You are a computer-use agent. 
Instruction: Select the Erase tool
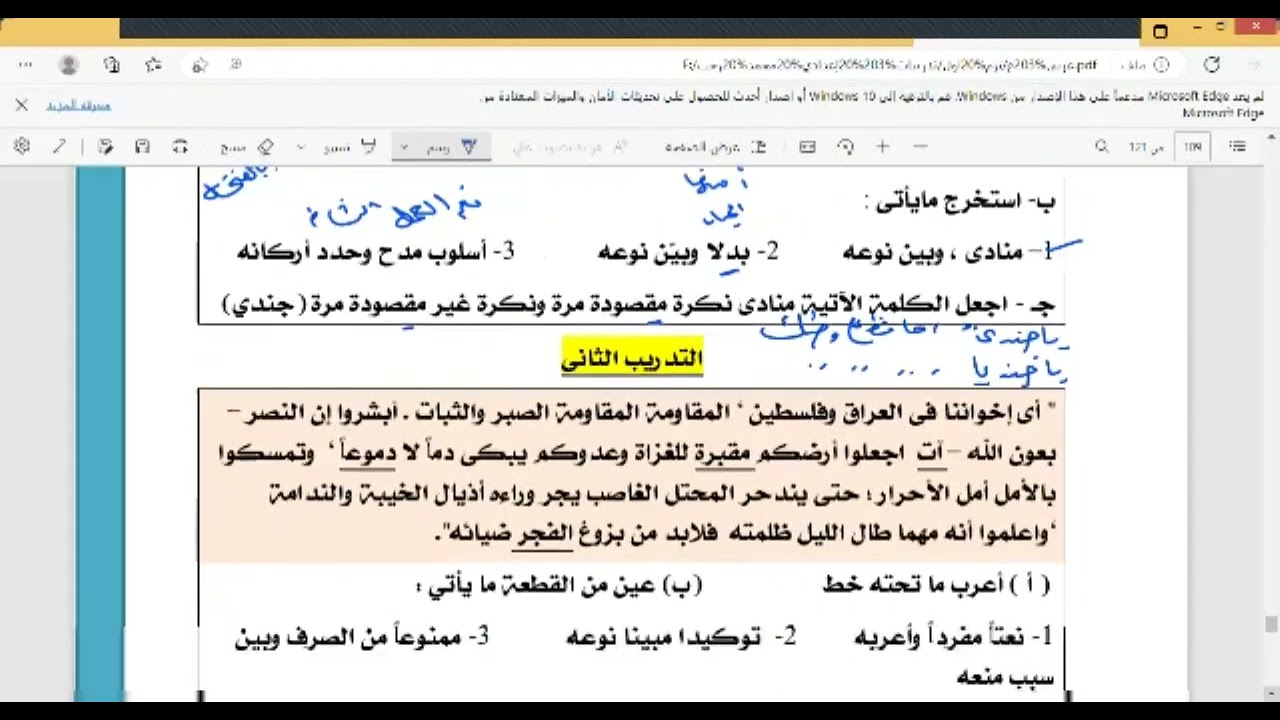248,147
